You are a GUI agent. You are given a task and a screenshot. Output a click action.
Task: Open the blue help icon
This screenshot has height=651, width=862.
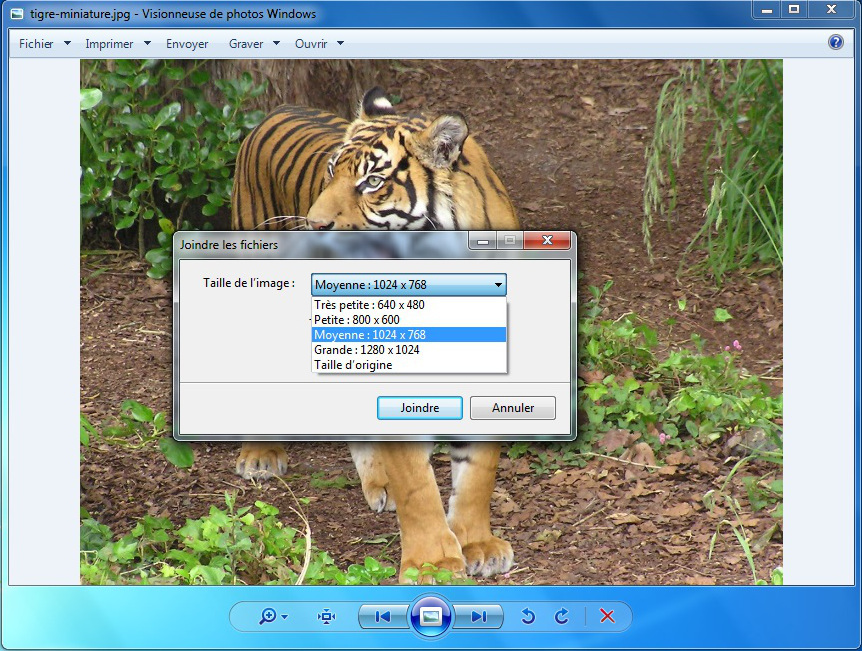tap(836, 42)
